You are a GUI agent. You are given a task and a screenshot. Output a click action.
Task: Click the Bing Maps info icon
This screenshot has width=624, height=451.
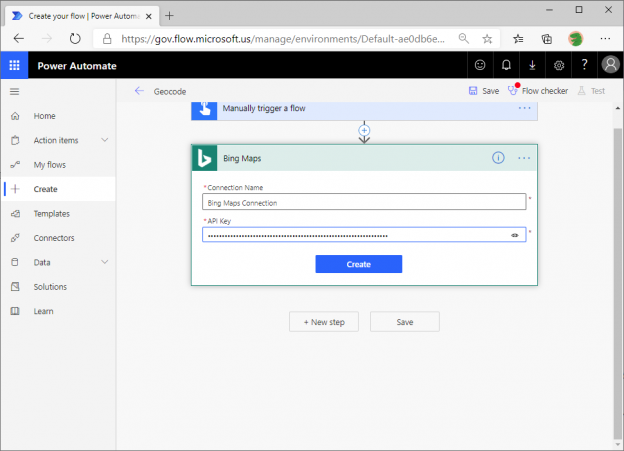(498, 158)
